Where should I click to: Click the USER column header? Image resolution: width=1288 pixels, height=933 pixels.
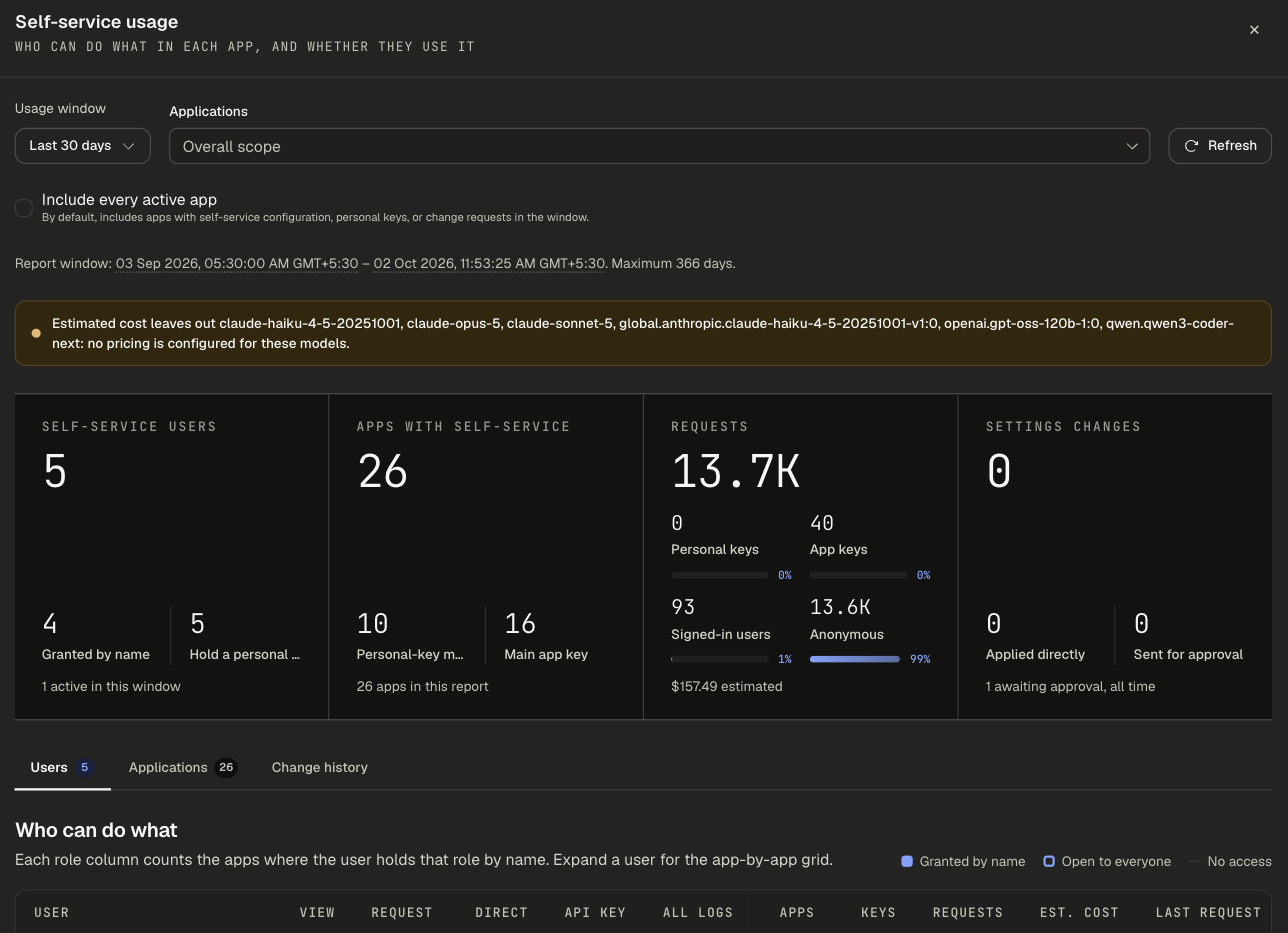pos(52,913)
